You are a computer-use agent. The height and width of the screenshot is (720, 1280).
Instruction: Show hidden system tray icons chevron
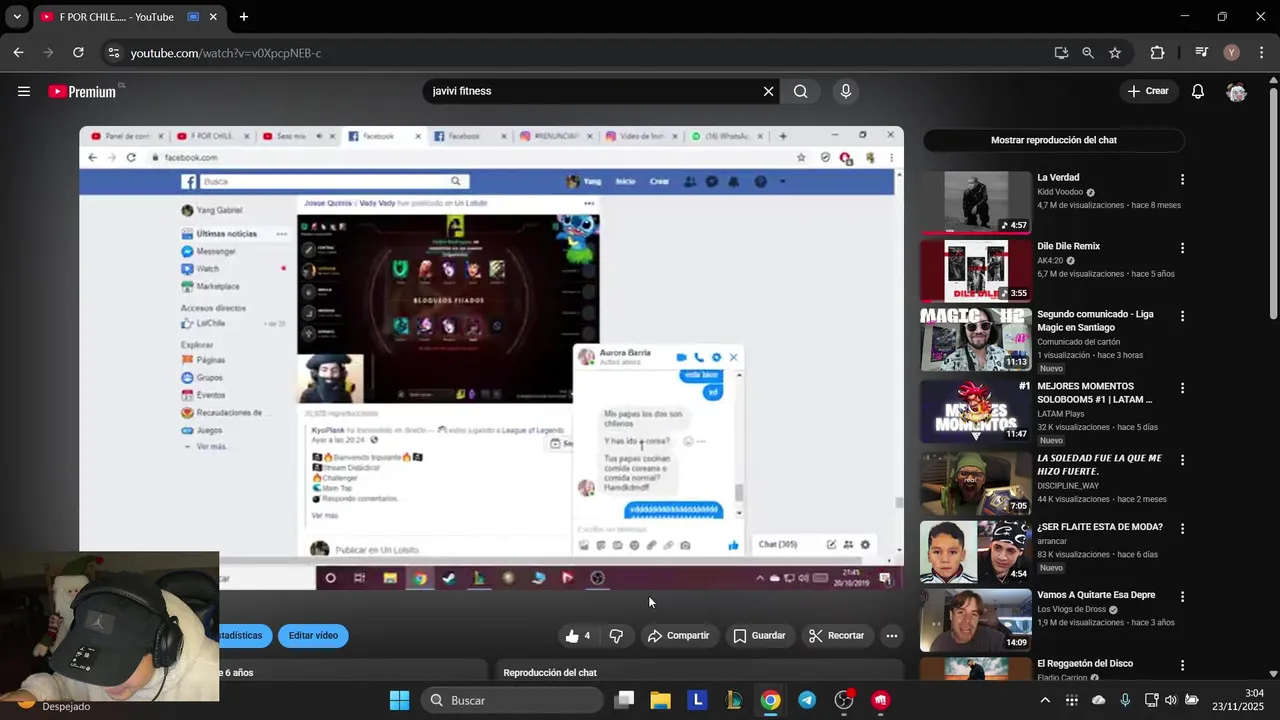[x=1045, y=700]
